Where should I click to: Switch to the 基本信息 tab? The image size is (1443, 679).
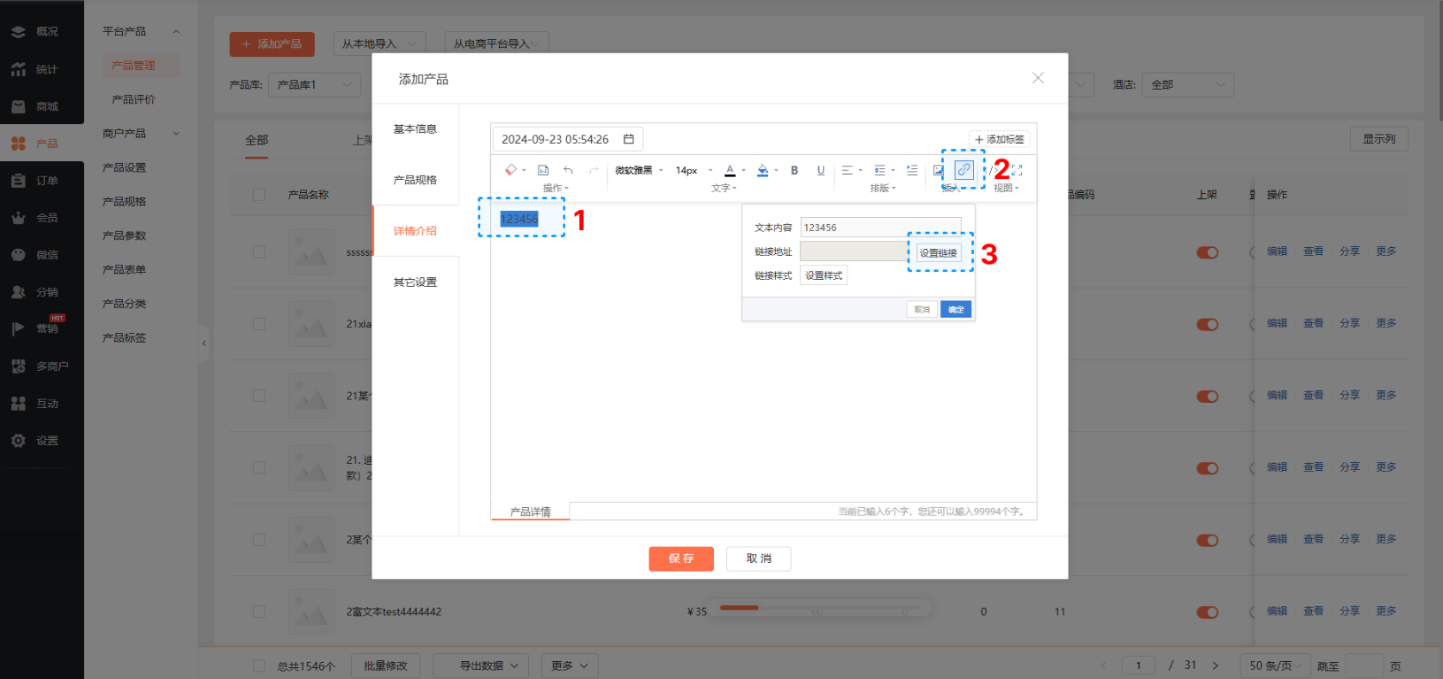click(415, 129)
